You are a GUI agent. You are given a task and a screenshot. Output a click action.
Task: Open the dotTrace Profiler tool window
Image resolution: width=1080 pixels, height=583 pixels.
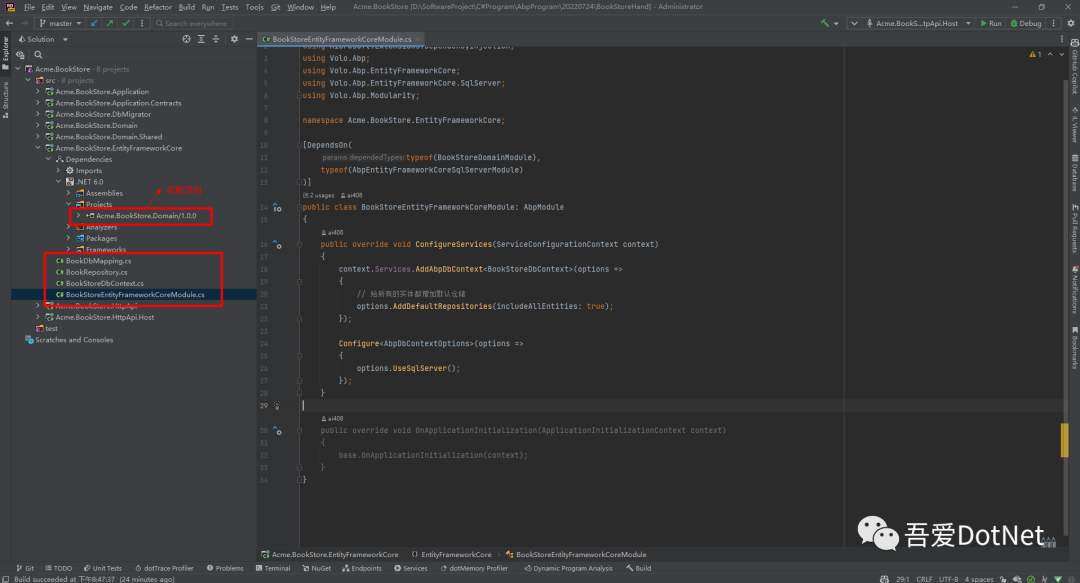pos(165,569)
